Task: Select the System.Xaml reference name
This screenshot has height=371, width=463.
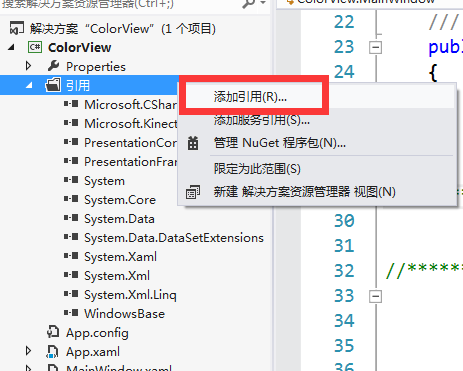Action: pos(120,257)
